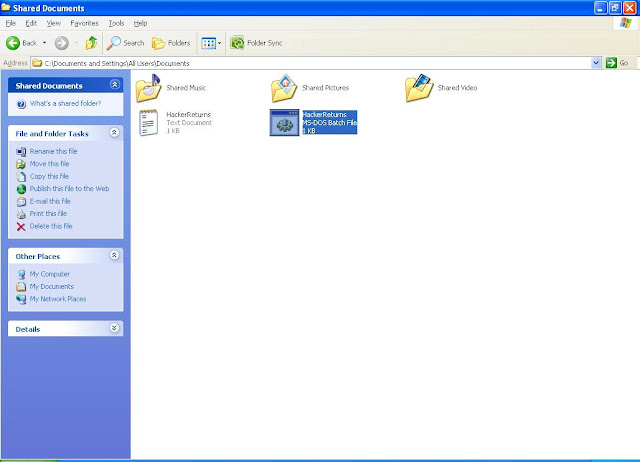The width and height of the screenshot is (640, 462).
Task: Collapse the Other Places panel
Action: click(115, 255)
